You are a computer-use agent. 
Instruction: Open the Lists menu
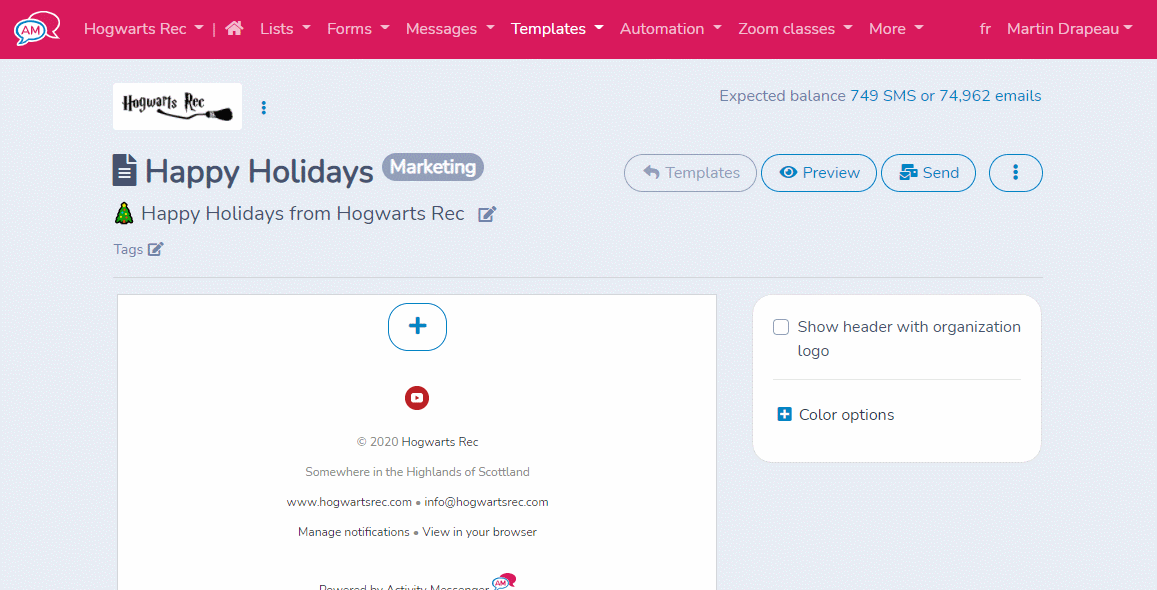tap(285, 29)
